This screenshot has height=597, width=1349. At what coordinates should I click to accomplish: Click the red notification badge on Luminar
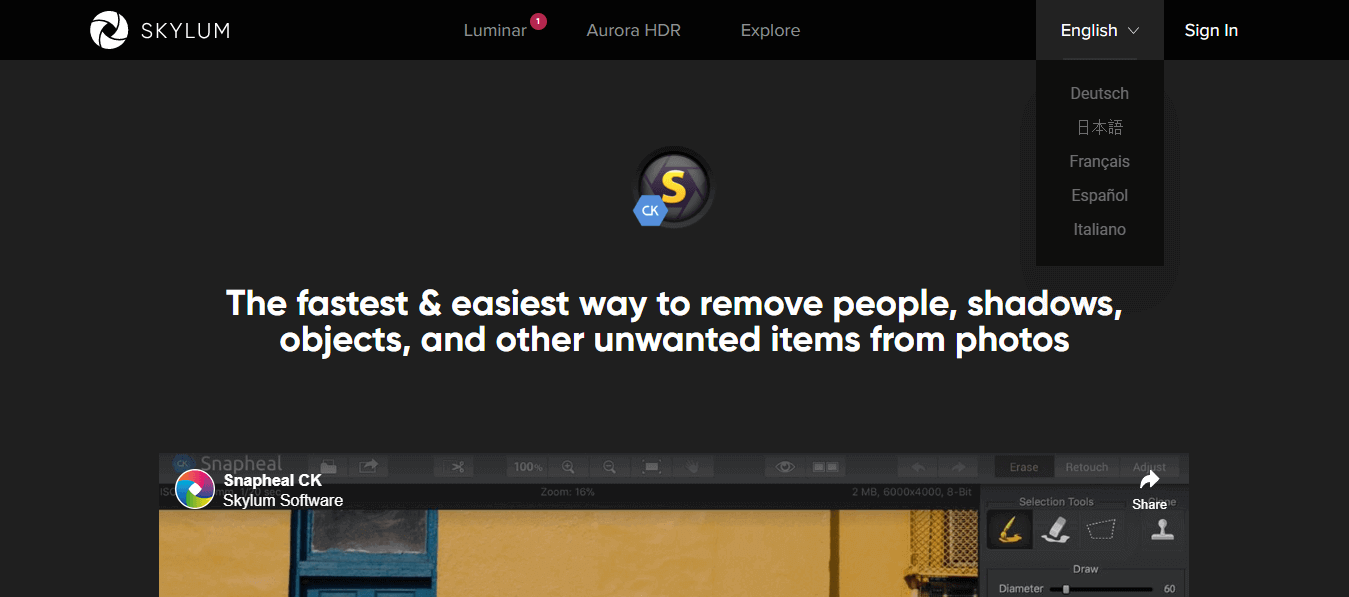(x=538, y=20)
